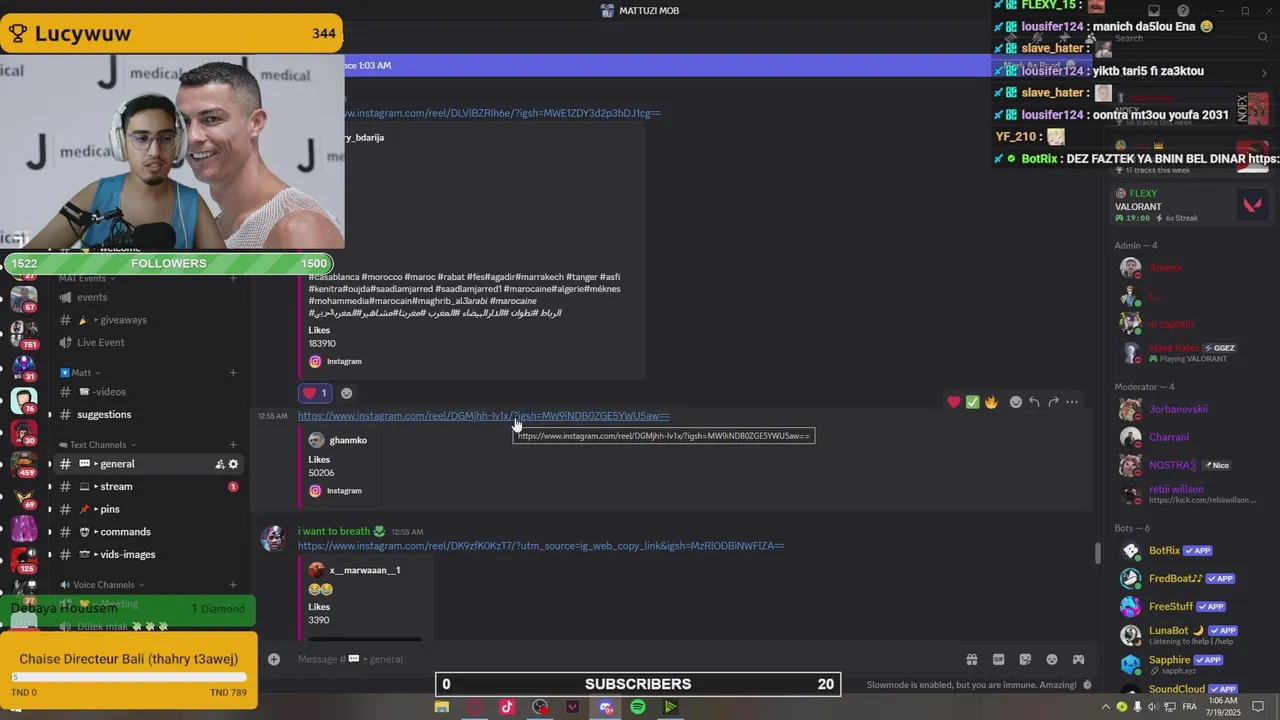The height and width of the screenshot is (720, 1280).
Task: Select server icon with 751 badge
Action: click(x=24, y=332)
